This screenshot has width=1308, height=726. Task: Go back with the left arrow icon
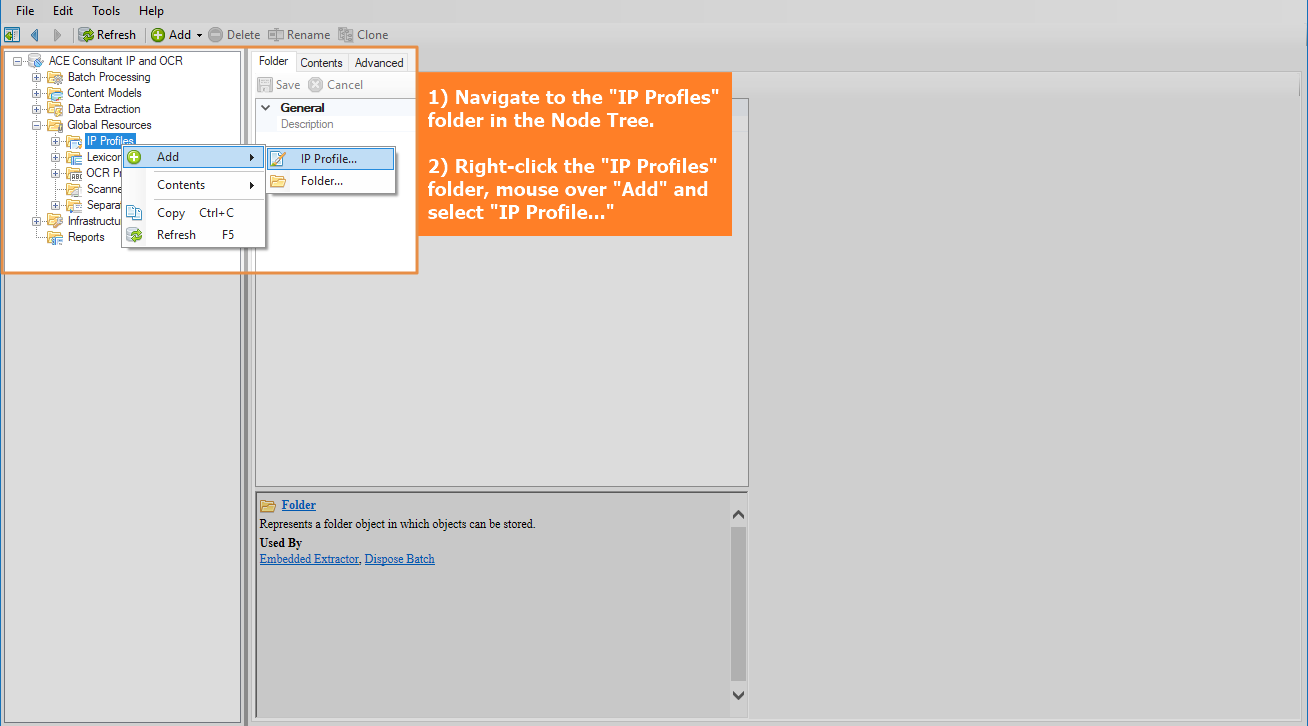(35, 35)
